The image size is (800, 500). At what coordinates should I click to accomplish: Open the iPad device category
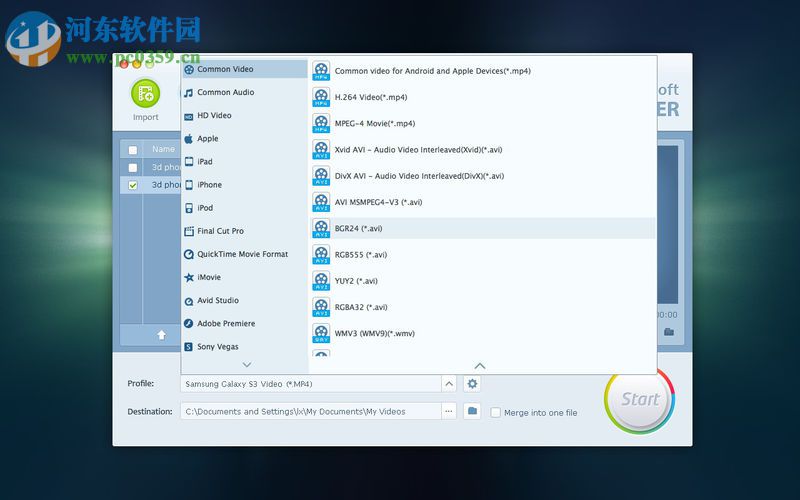point(244,162)
